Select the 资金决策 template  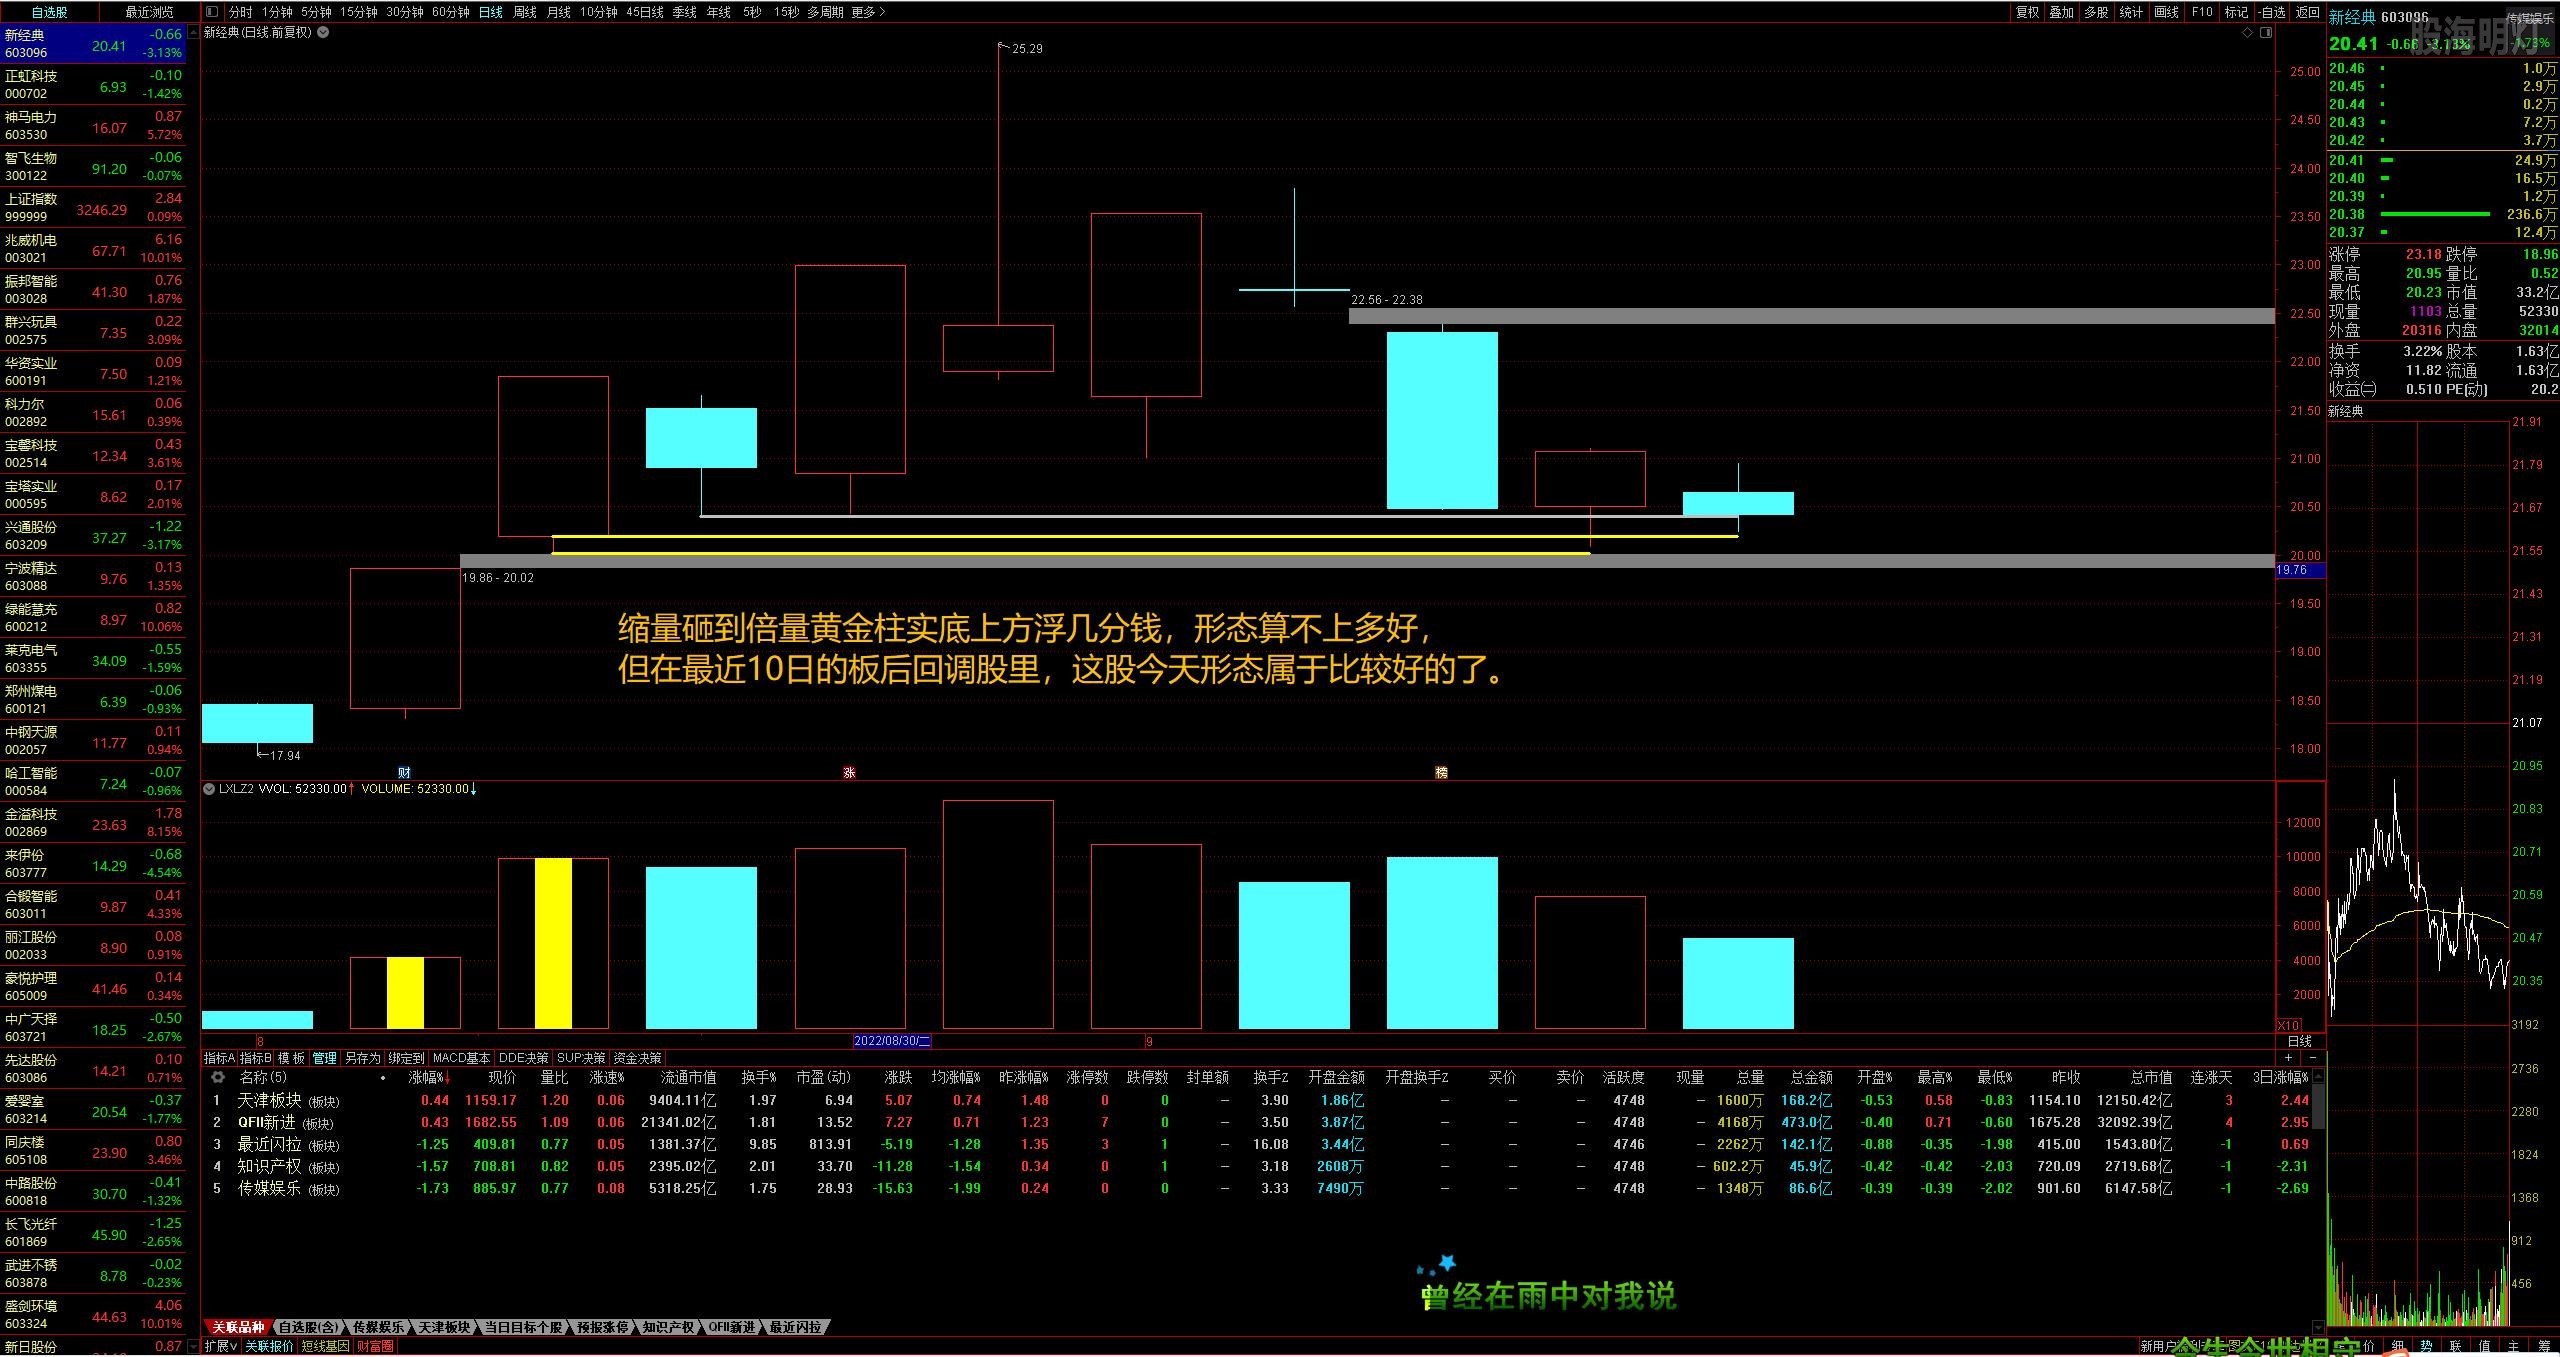tap(638, 1058)
